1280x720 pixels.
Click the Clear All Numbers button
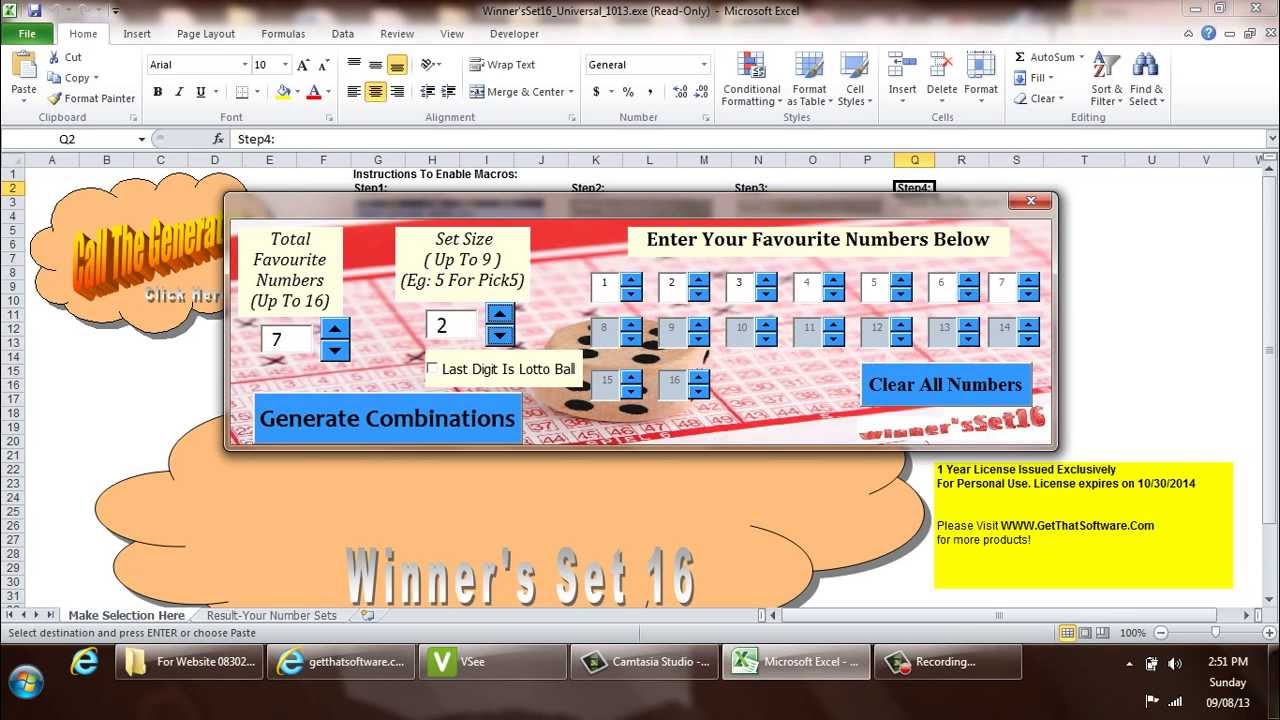click(x=945, y=385)
